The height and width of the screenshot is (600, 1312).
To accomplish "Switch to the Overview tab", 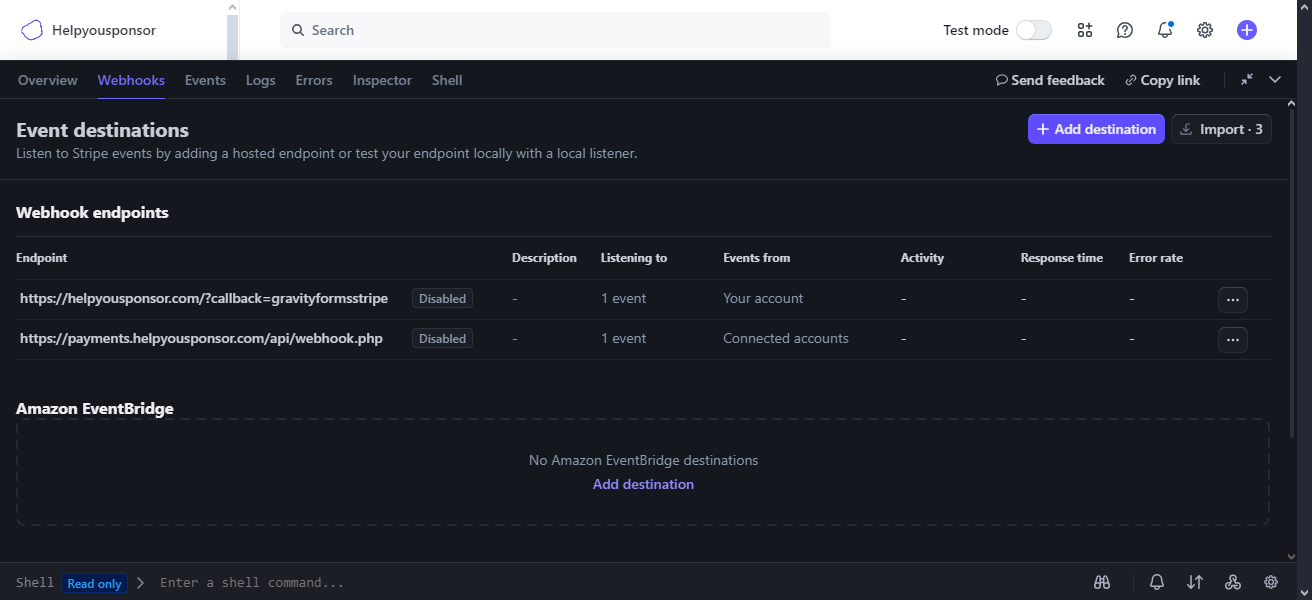I will click(47, 80).
